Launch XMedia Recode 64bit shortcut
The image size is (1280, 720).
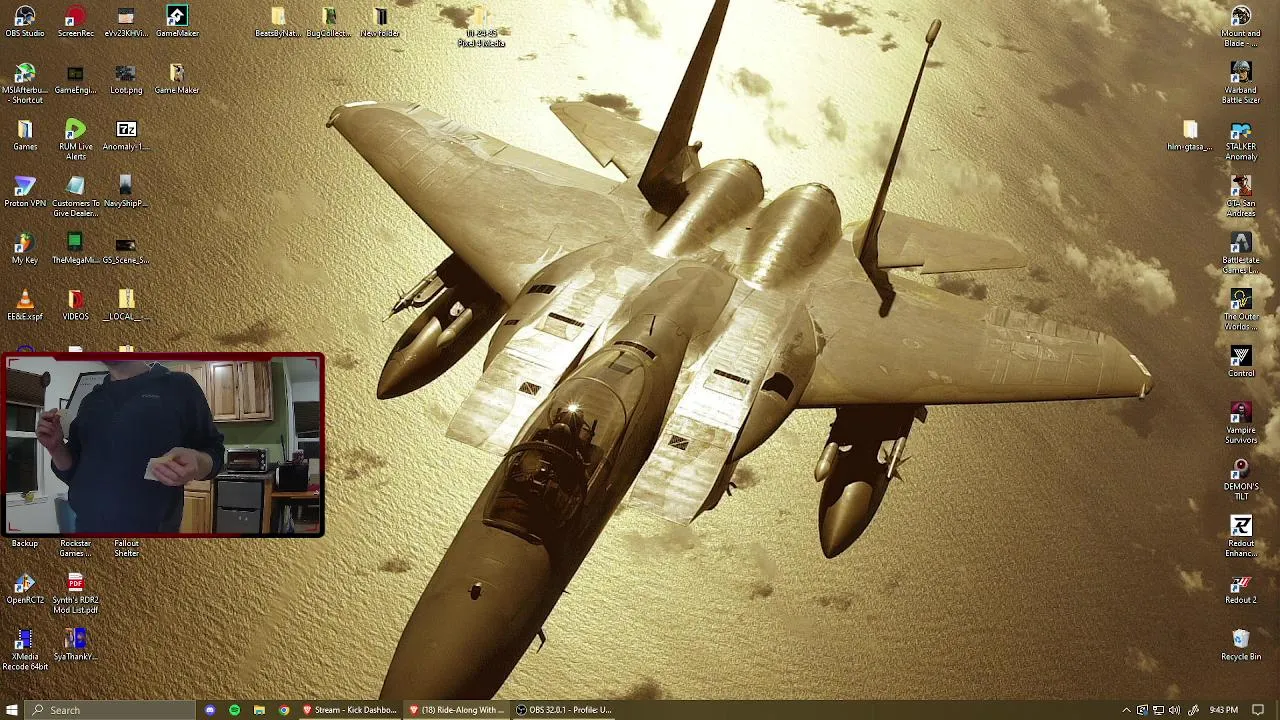pyautogui.click(x=25, y=651)
